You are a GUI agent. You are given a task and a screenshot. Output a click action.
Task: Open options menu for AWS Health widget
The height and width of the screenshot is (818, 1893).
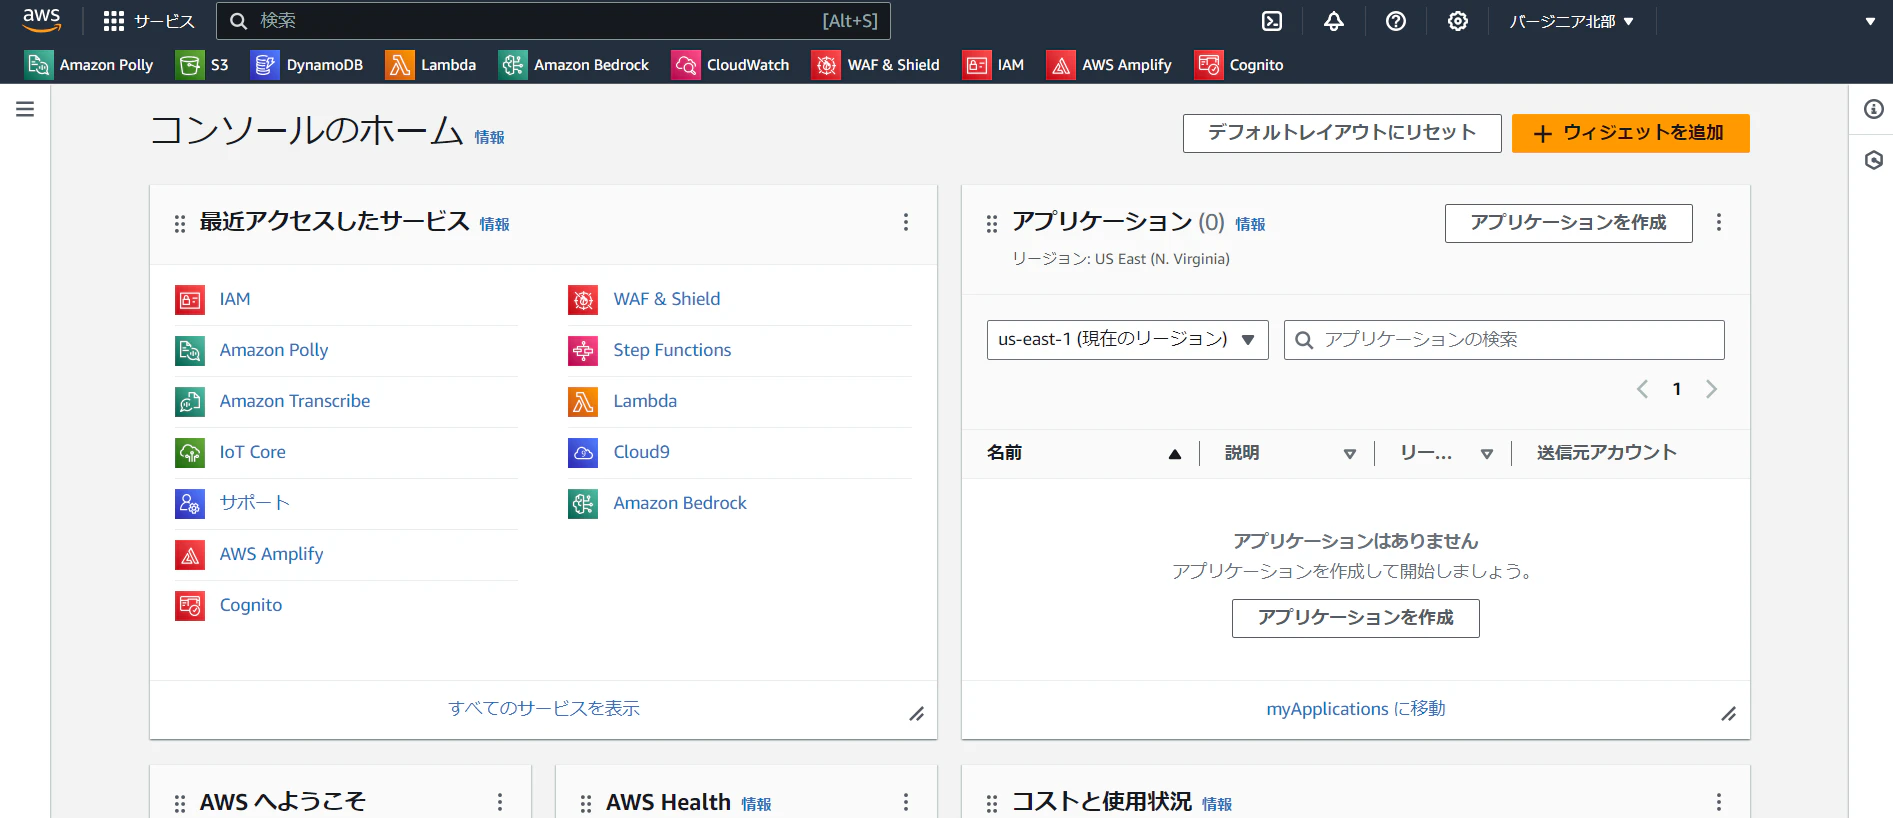tap(906, 802)
